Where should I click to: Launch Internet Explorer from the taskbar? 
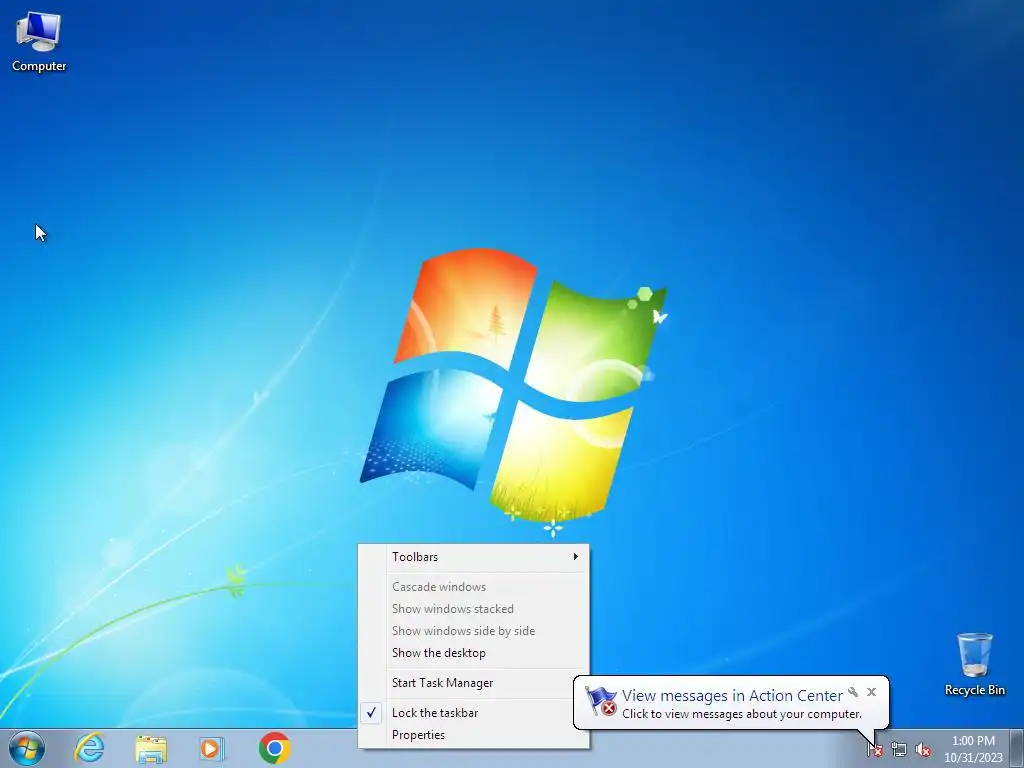(89, 748)
